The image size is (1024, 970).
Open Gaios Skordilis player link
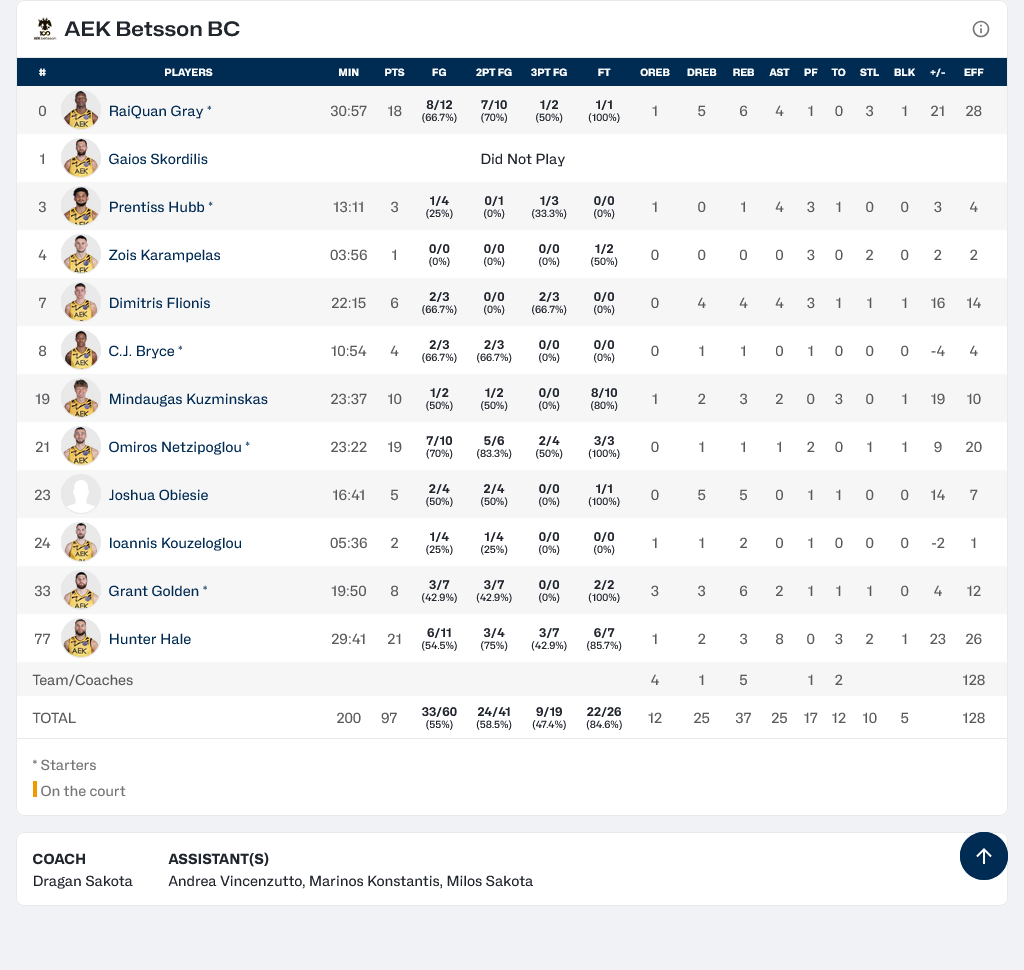(158, 159)
